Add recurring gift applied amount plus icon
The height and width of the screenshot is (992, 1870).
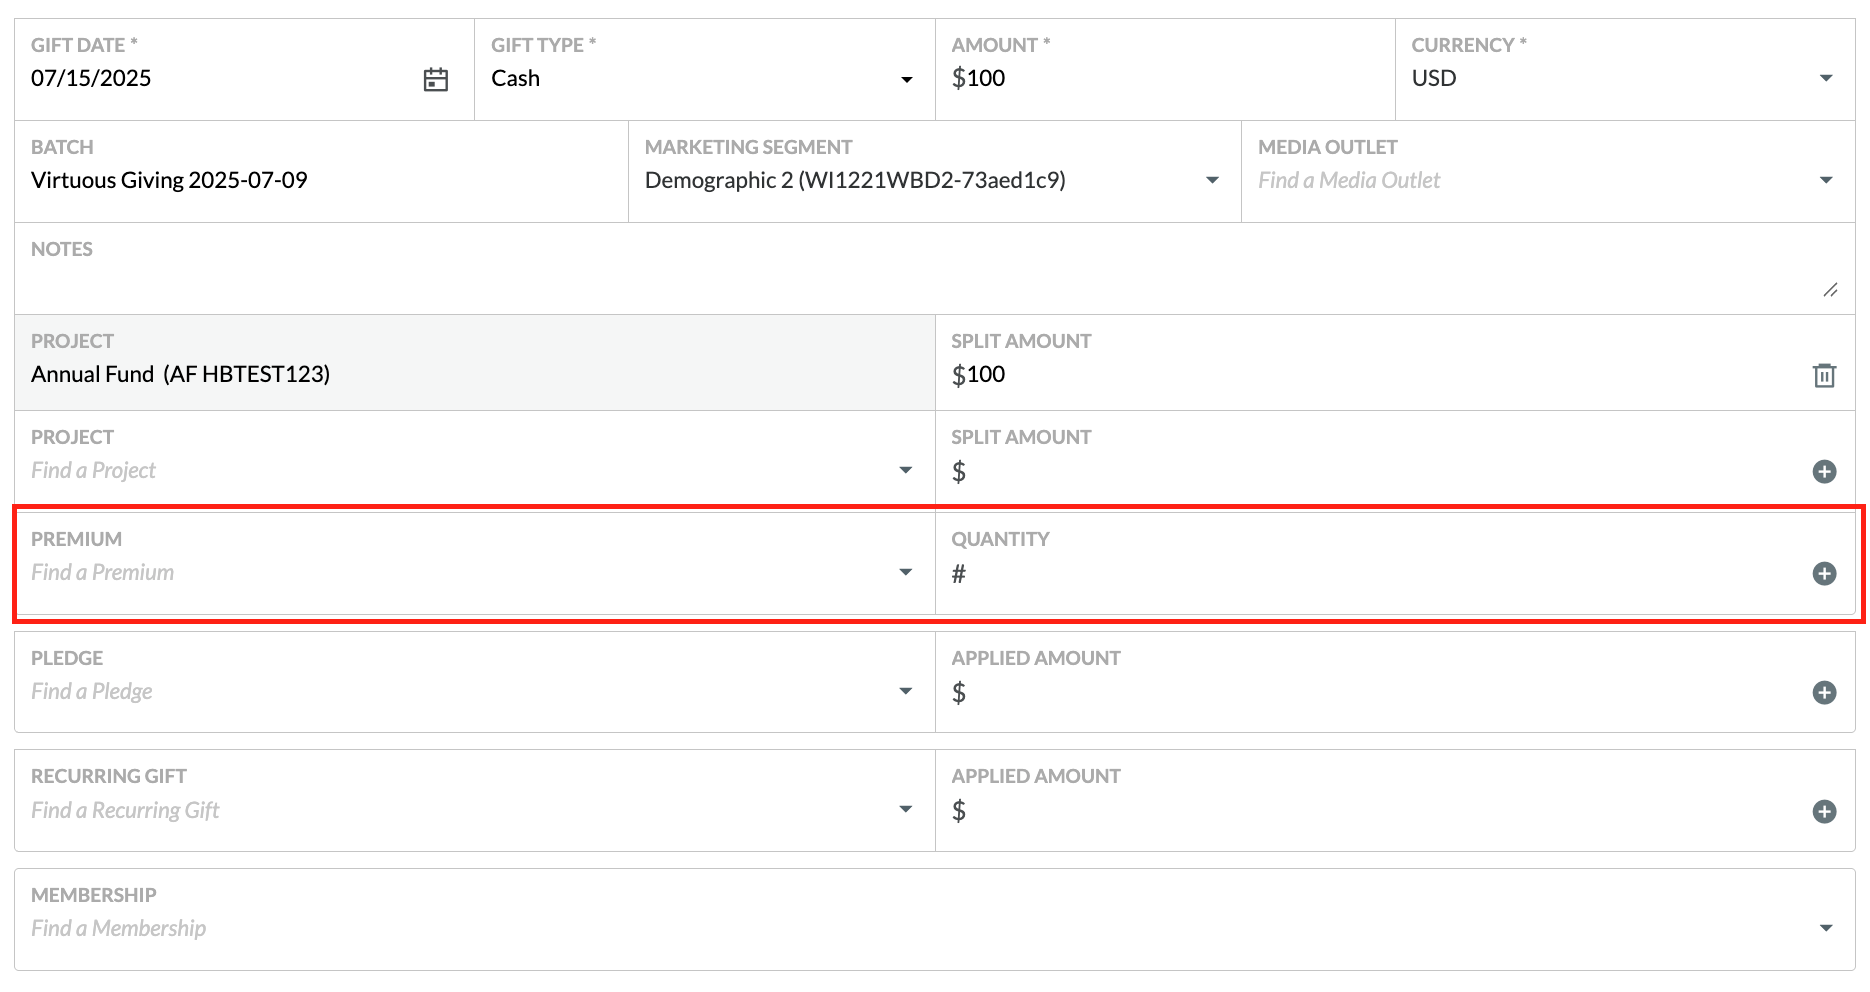coord(1824,811)
